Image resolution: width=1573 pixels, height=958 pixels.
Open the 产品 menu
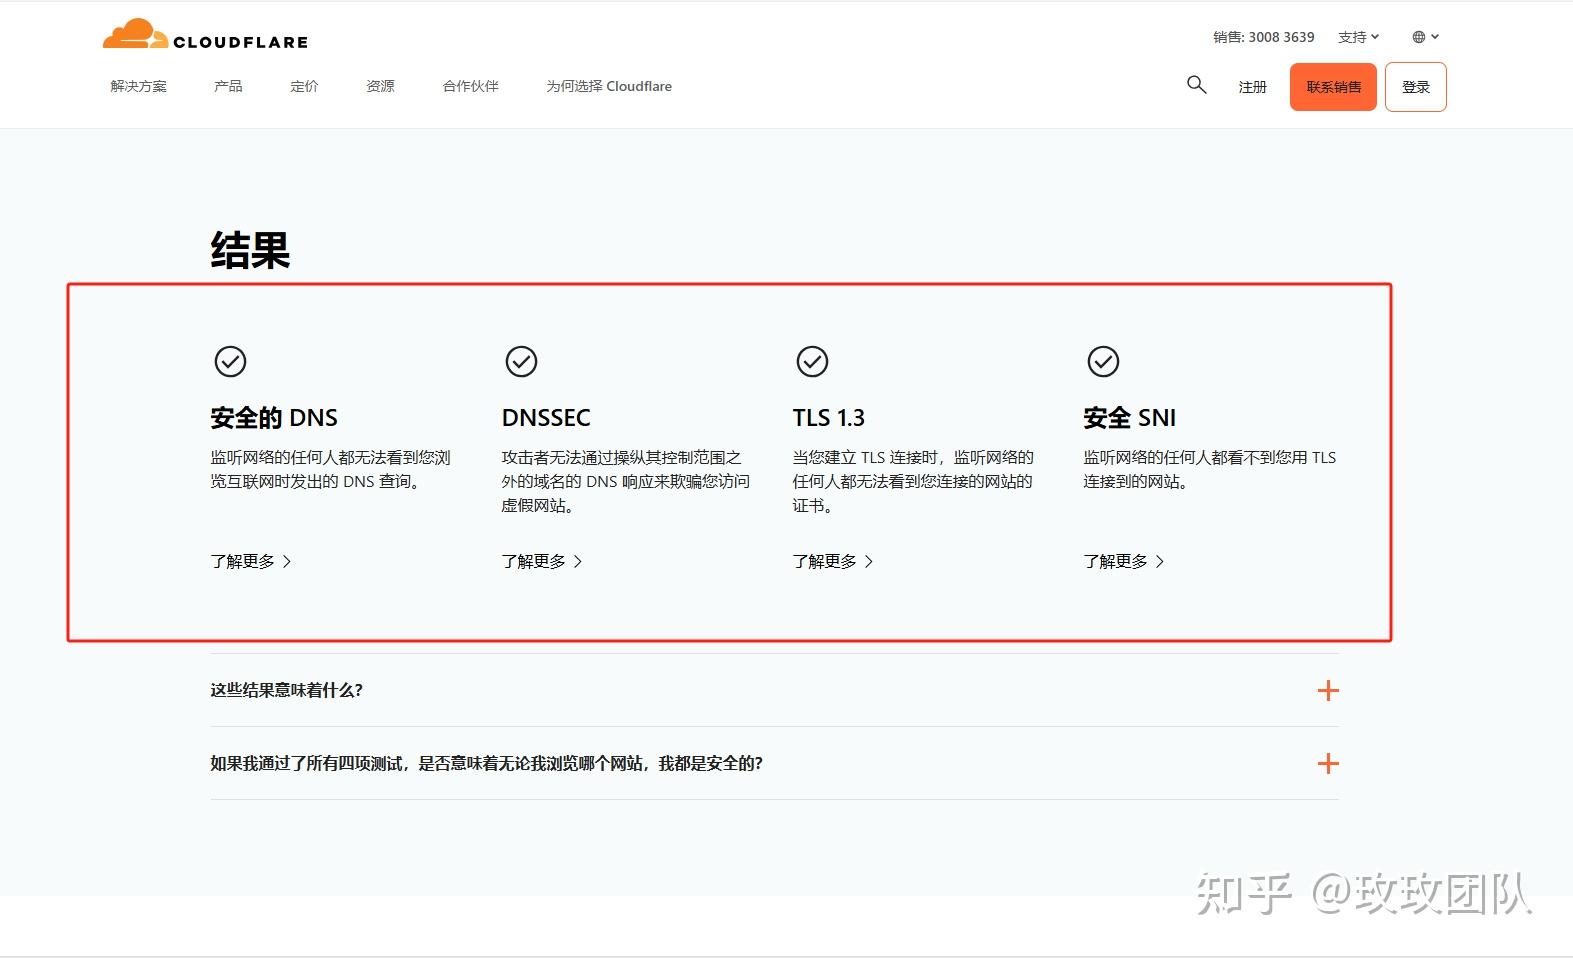click(228, 86)
